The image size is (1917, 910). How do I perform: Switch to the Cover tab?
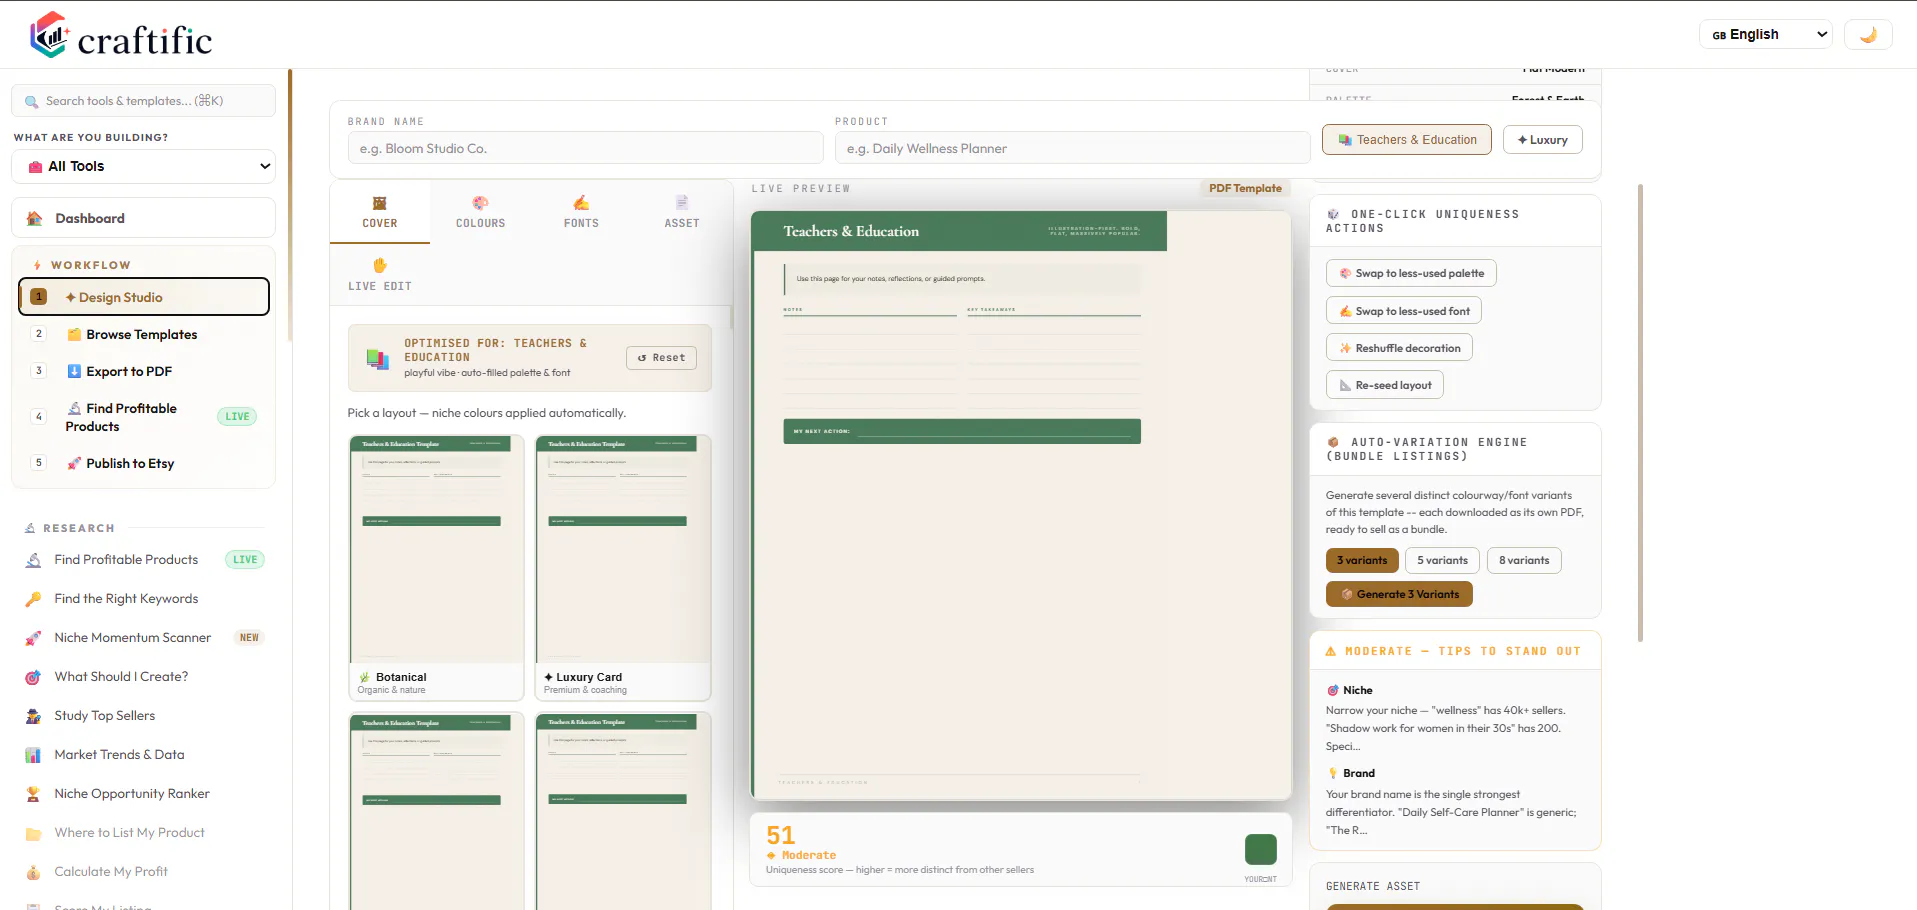click(x=380, y=212)
